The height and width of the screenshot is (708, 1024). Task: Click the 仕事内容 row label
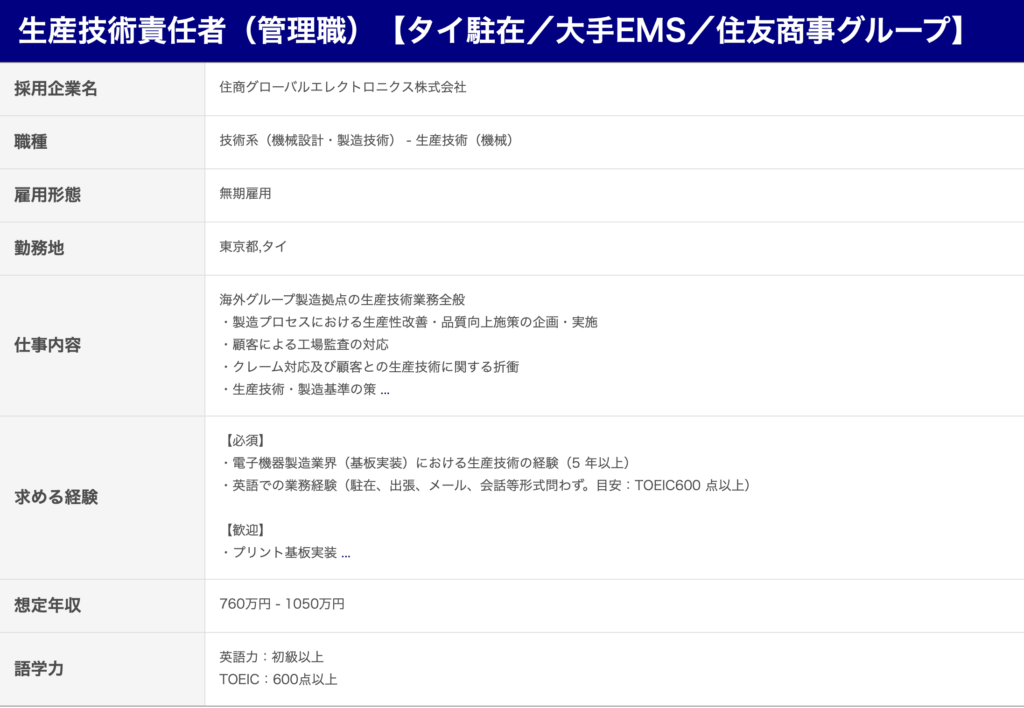point(48,345)
